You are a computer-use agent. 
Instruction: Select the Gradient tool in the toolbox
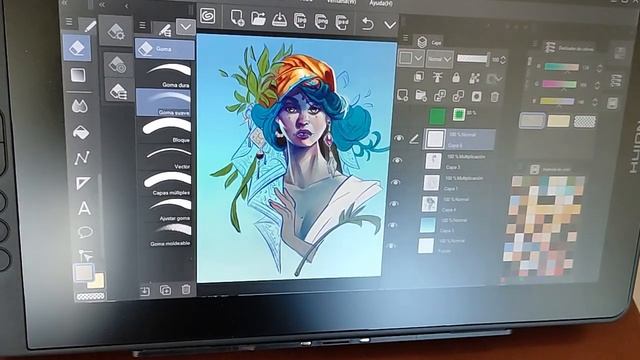pyautogui.click(x=78, y=76)
